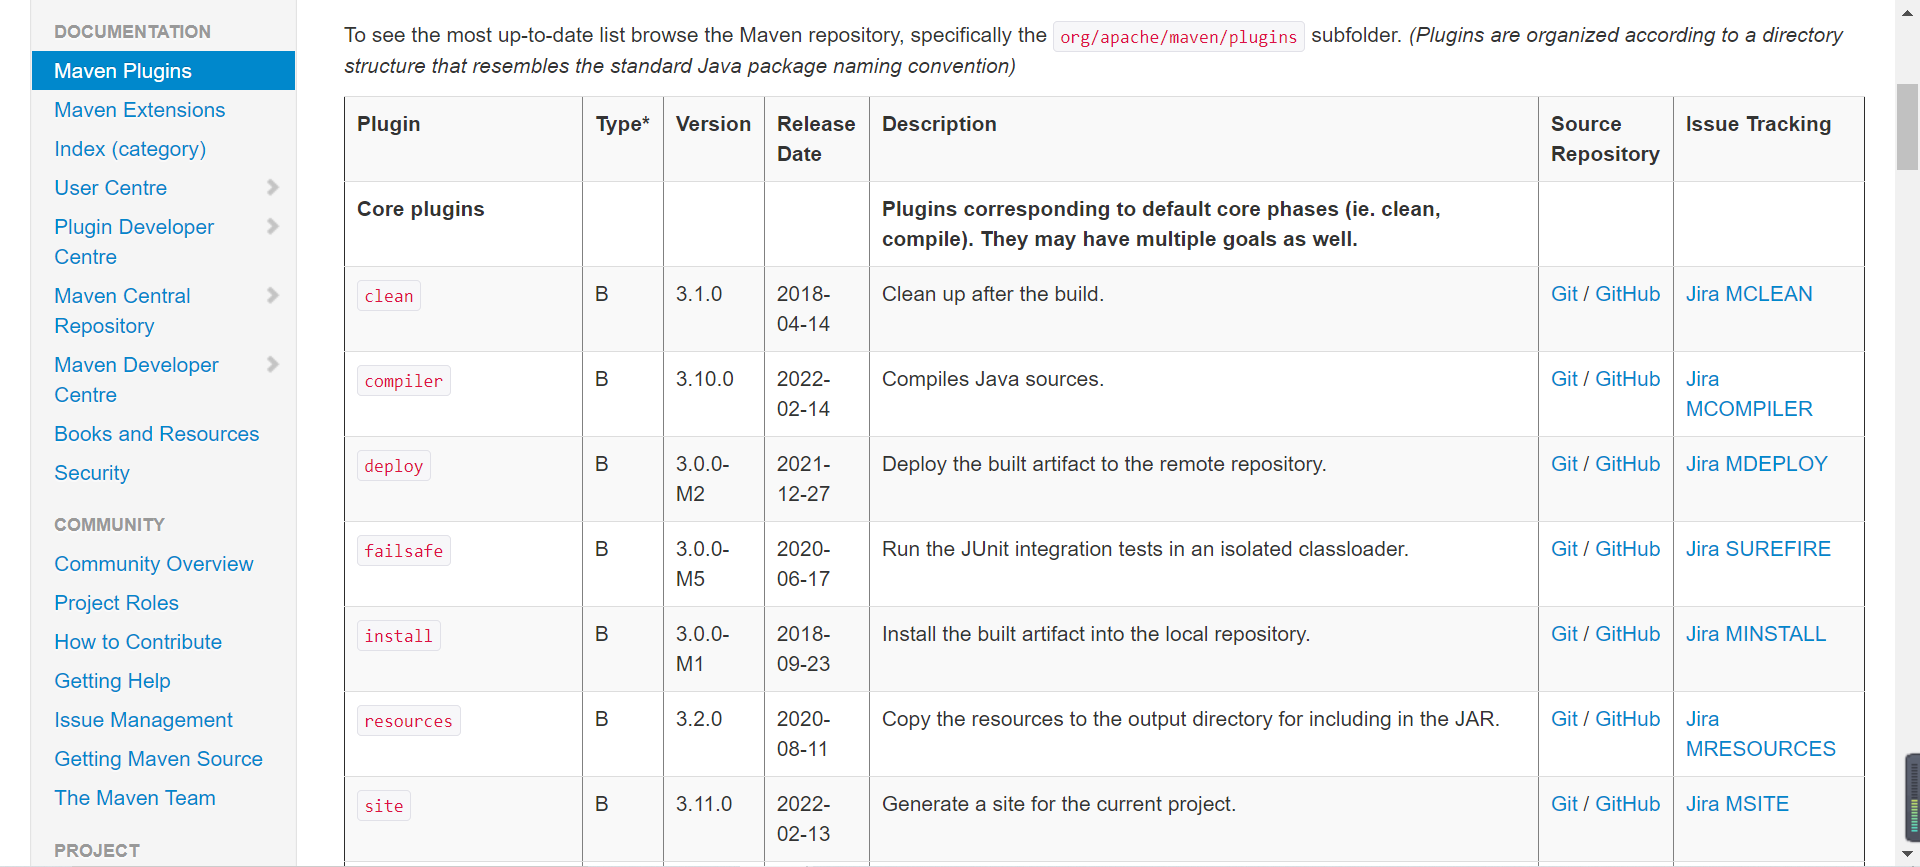Open the Security sidebar link
The width and height of the screenshot is (1920, 867).
(92, 473)
